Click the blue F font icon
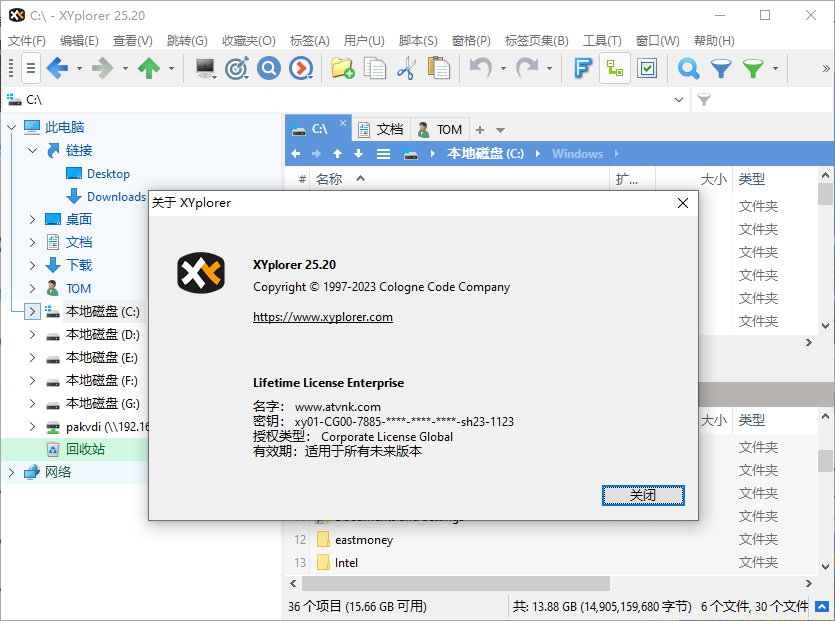 (x=583, y=68)
